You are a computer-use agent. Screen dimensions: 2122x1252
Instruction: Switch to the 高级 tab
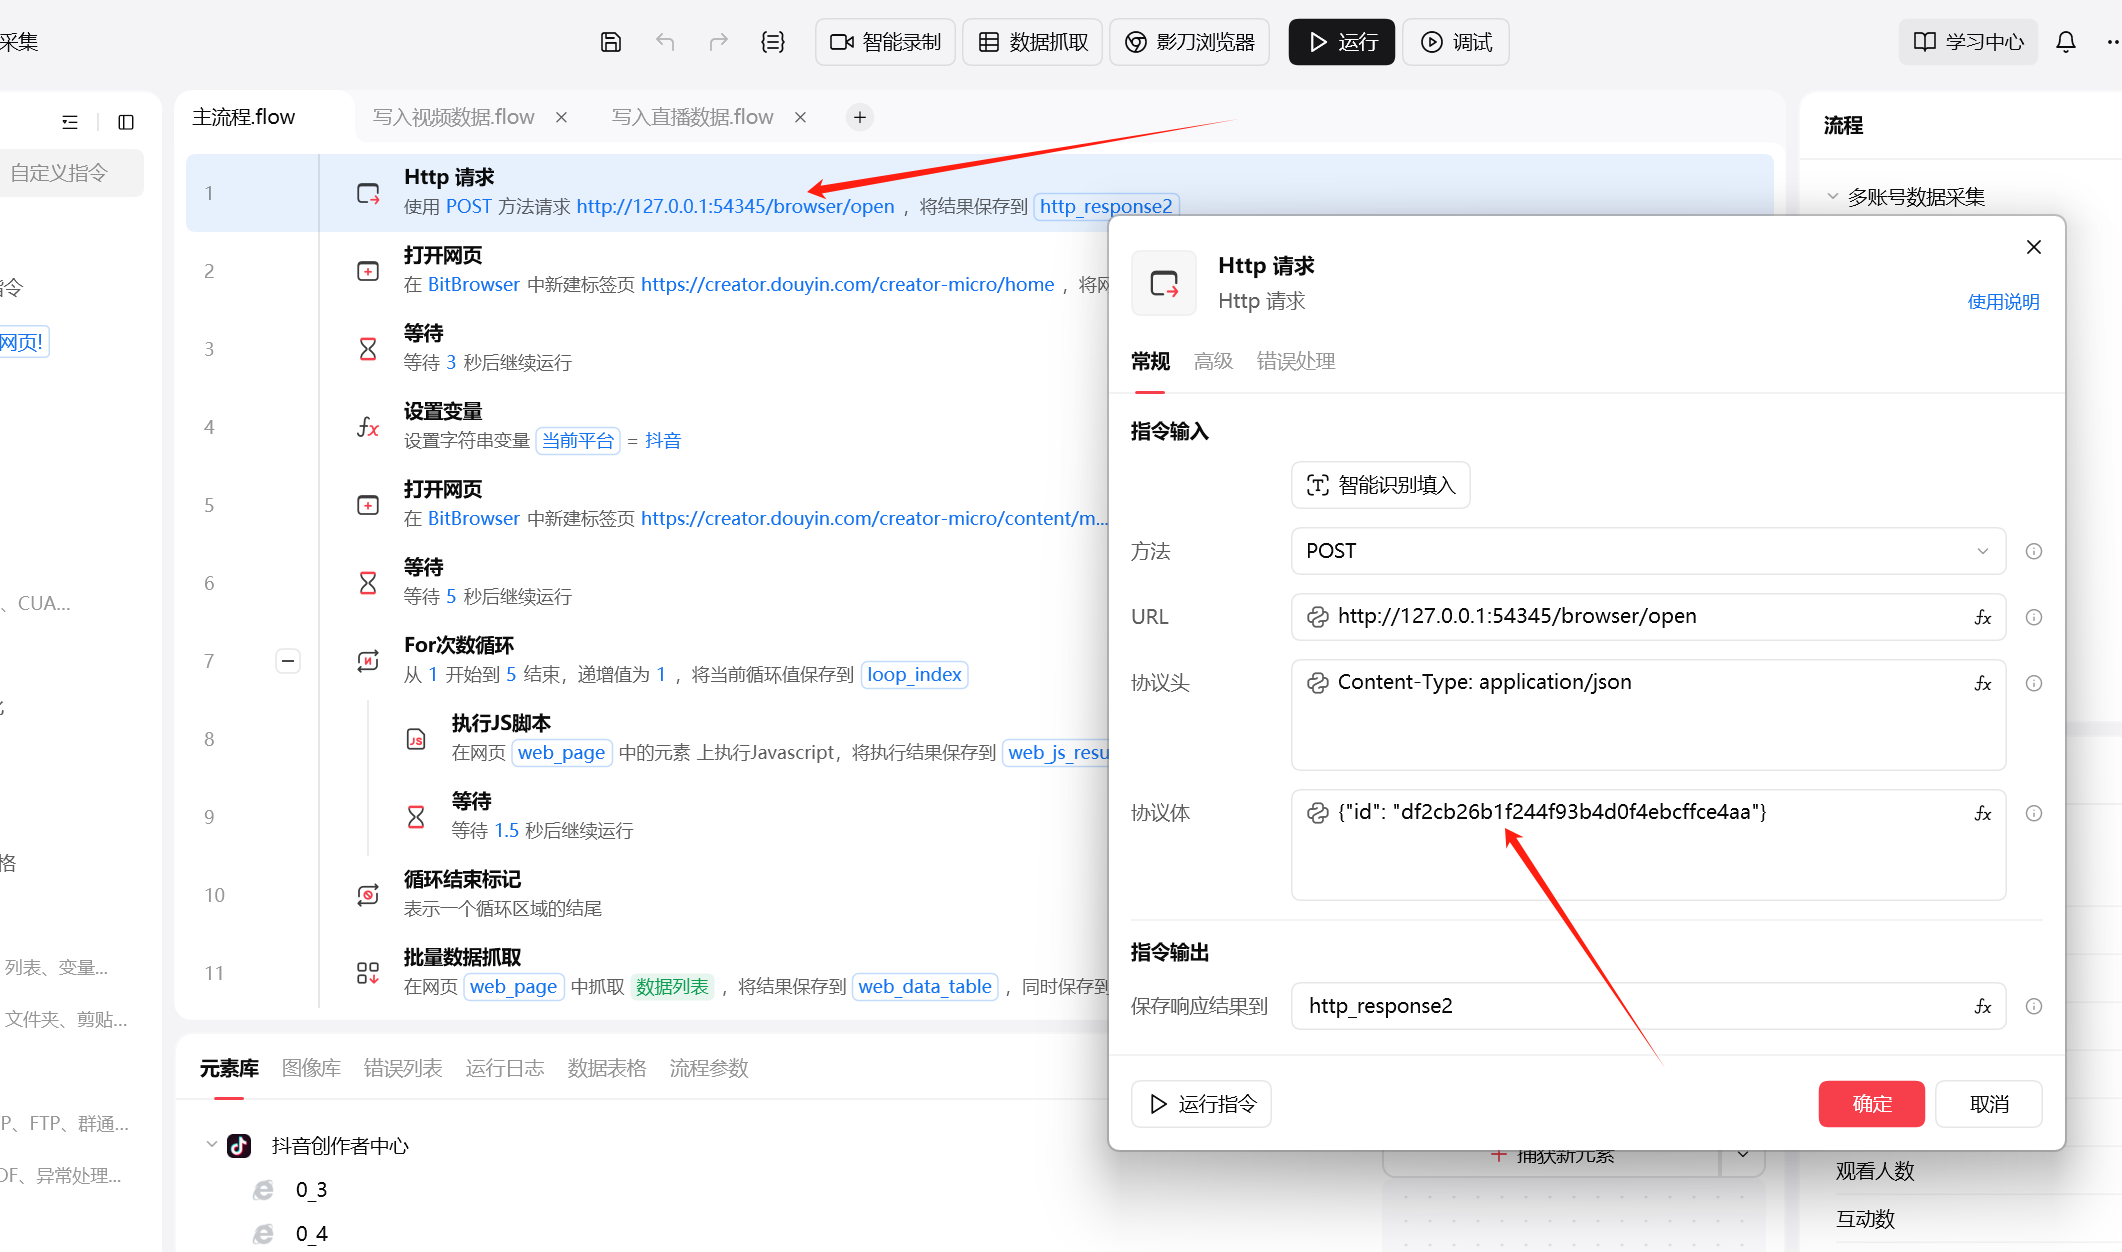[1213, 361]
